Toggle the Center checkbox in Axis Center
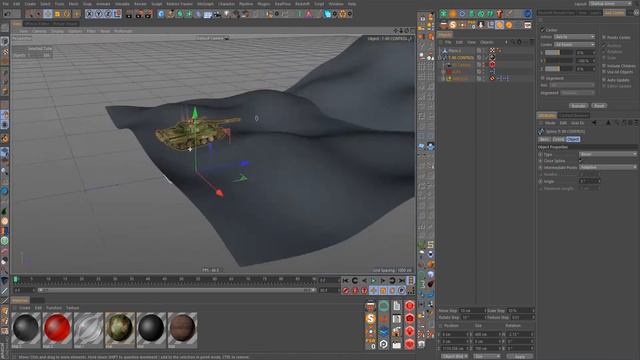 [542, 30]
